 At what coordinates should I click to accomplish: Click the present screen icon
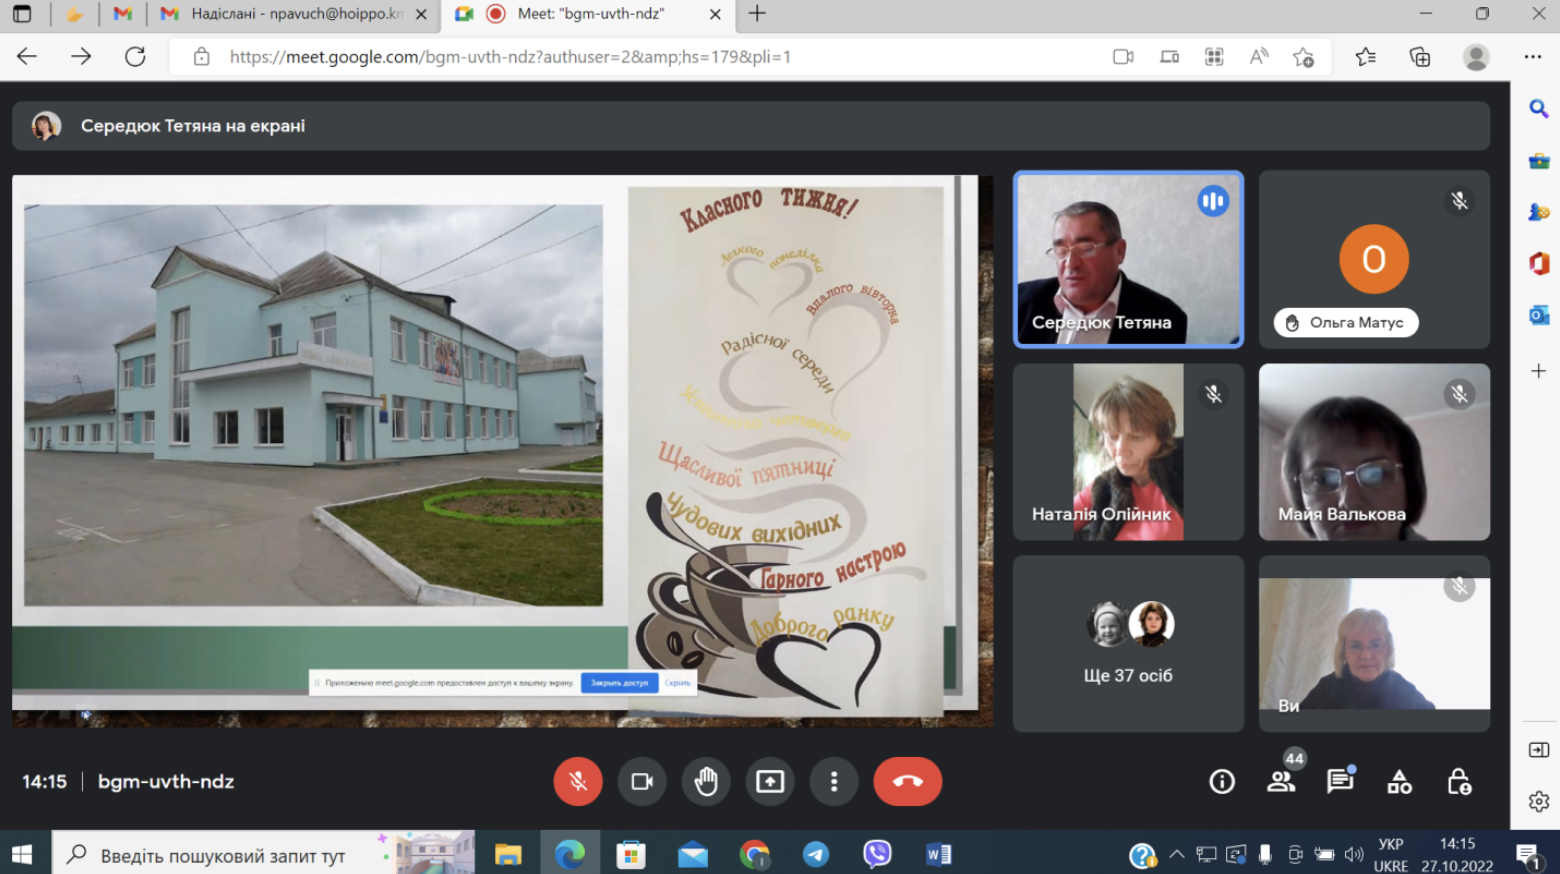pyautogui.click(x=770, y=781)
